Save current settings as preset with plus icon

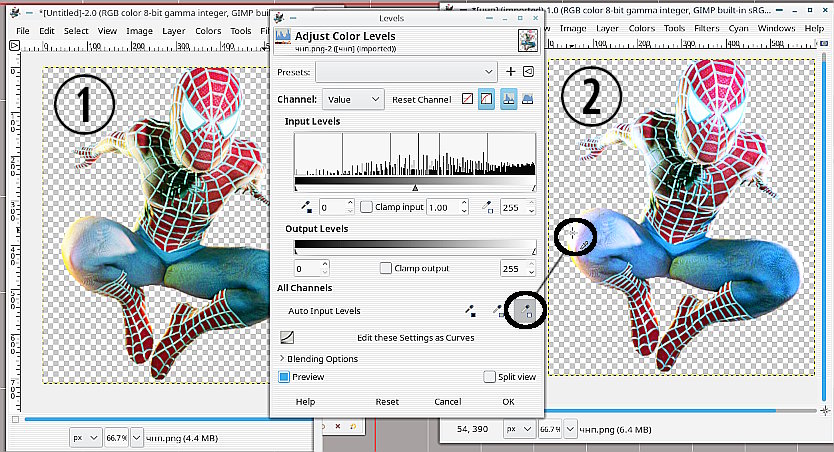510,72
